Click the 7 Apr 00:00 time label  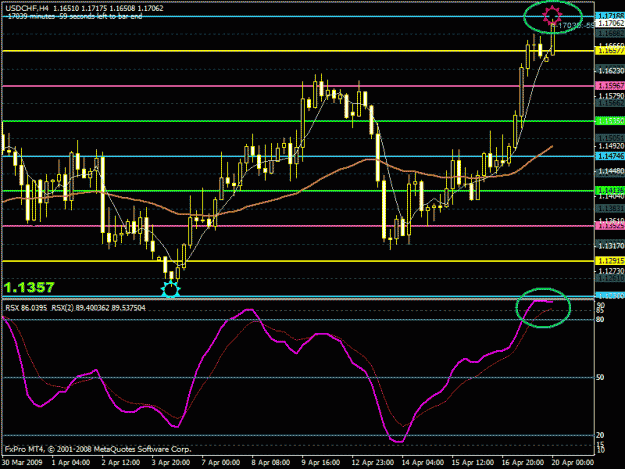coord(221,463)
